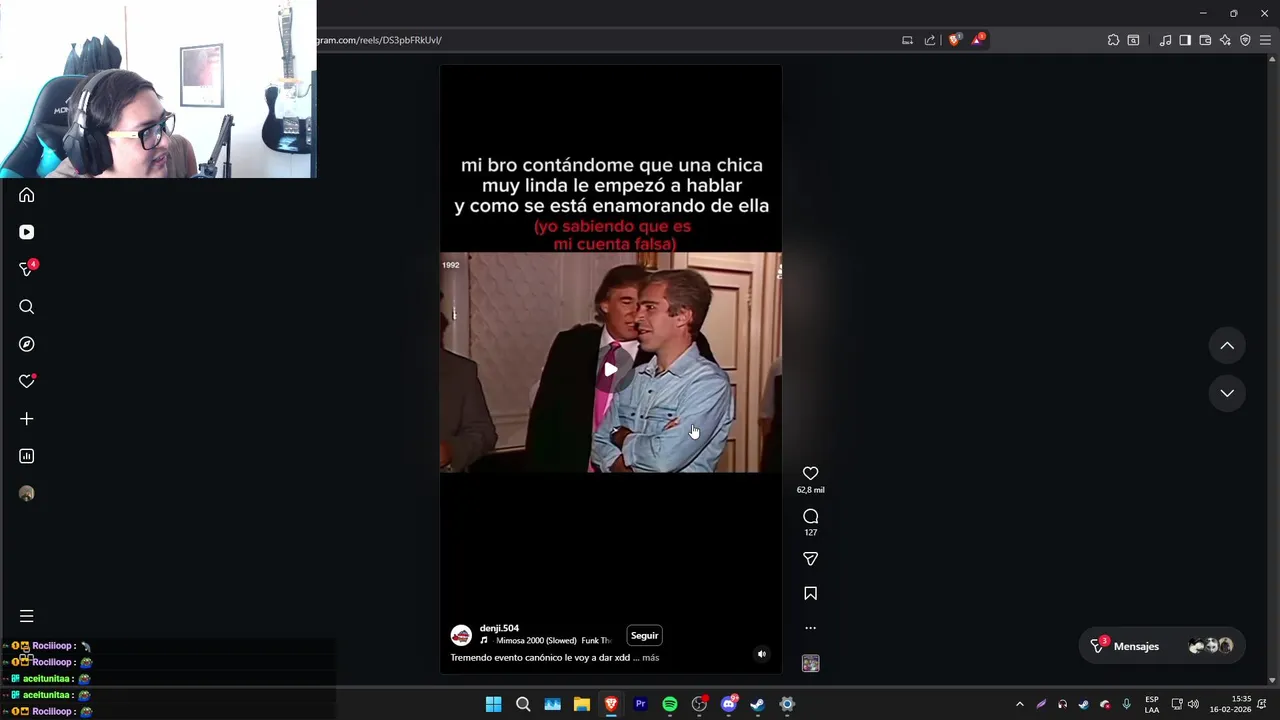Viewport: 1280px width, 720px height.
Task: Switch the ESP LAA keyboard language indicator
Action: pos(1152,704)
